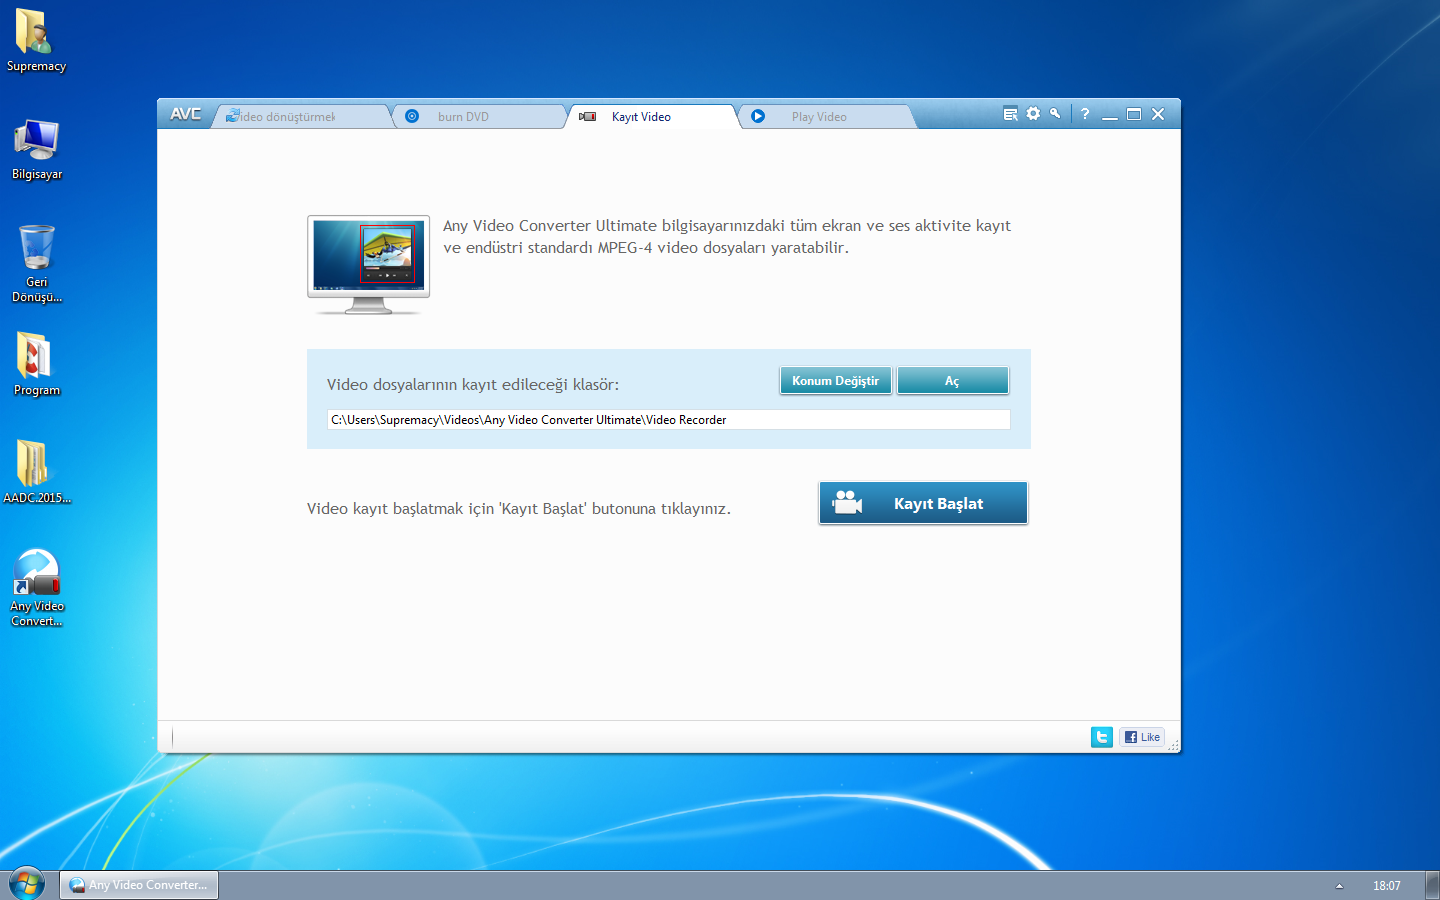Click the Aç button to open folder
The width and height of the screenshot is (1440, 900).
953,381
